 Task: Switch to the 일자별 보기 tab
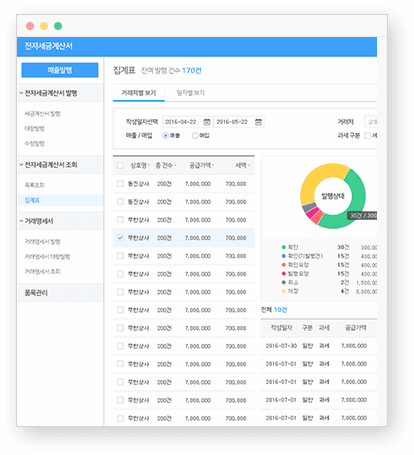point(191,93)
